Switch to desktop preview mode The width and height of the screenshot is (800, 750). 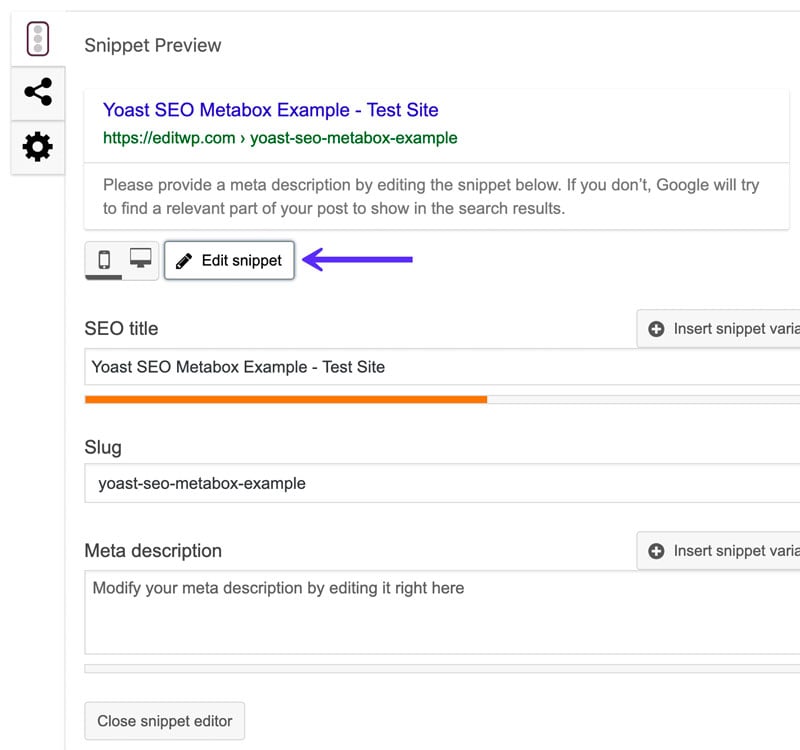point(140,259)
